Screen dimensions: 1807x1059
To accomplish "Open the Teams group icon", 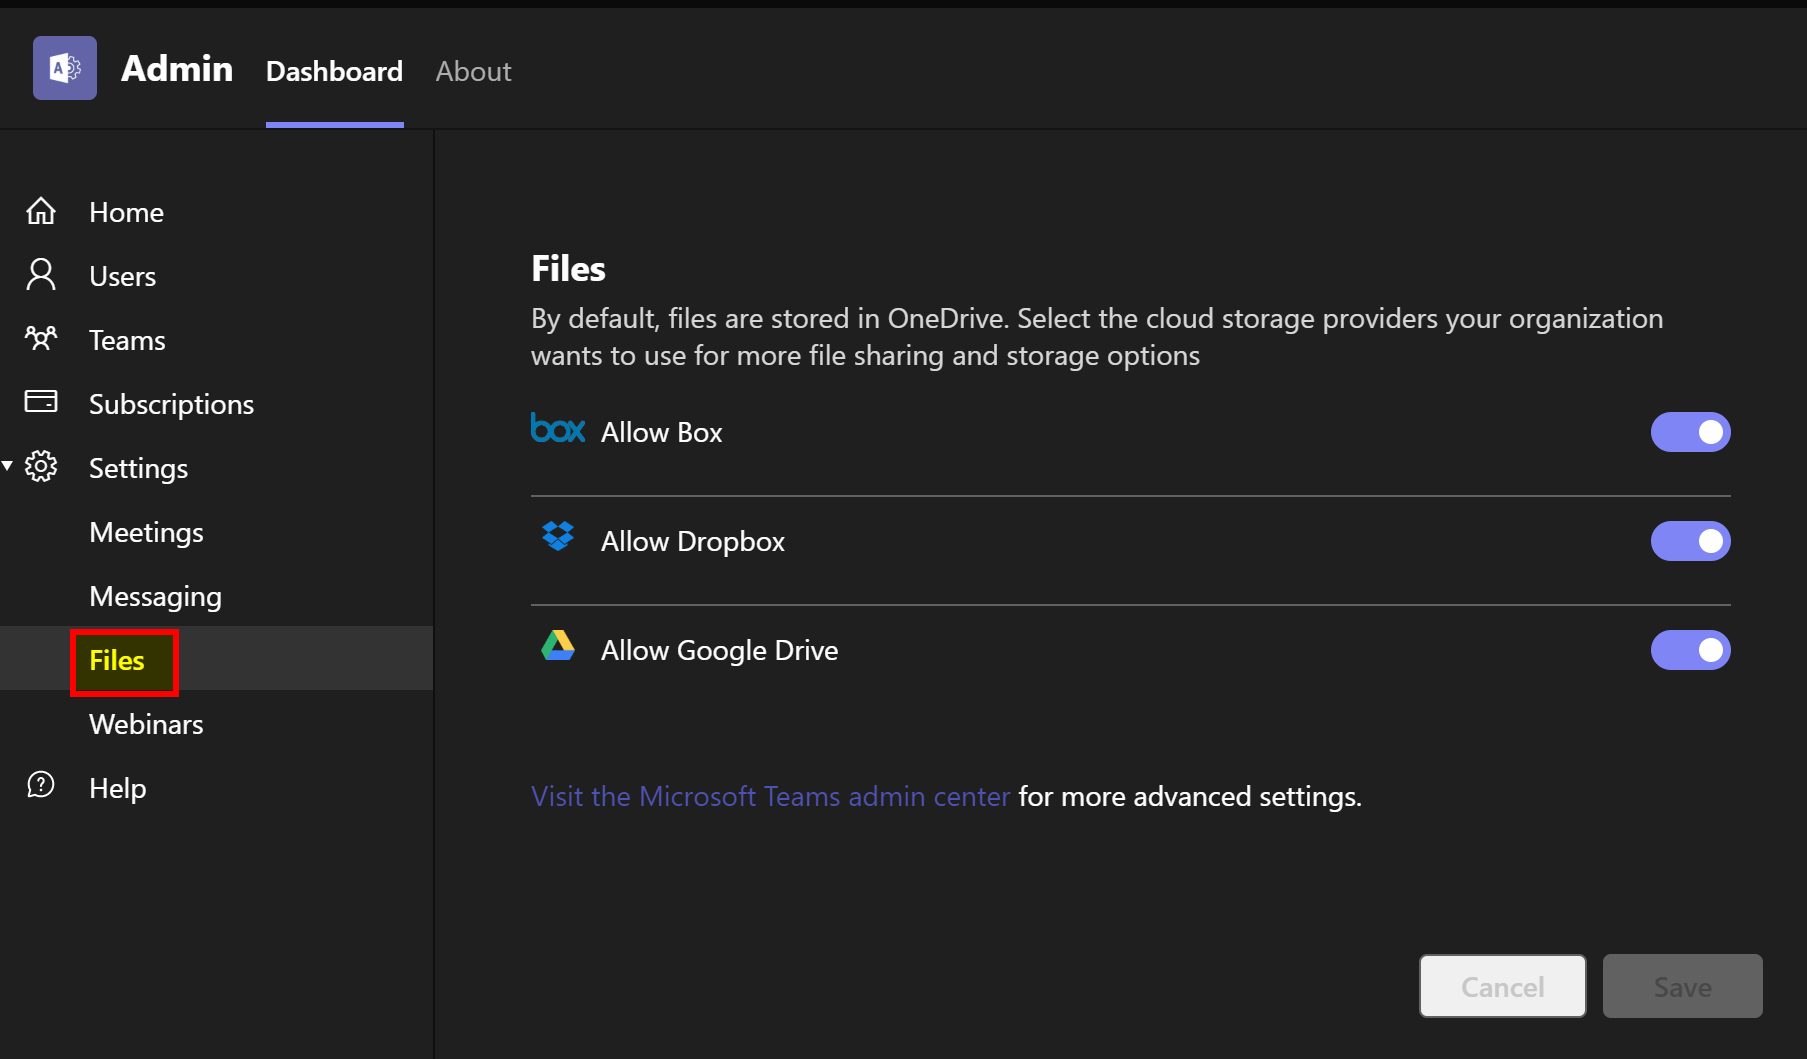I will point(41,339).
